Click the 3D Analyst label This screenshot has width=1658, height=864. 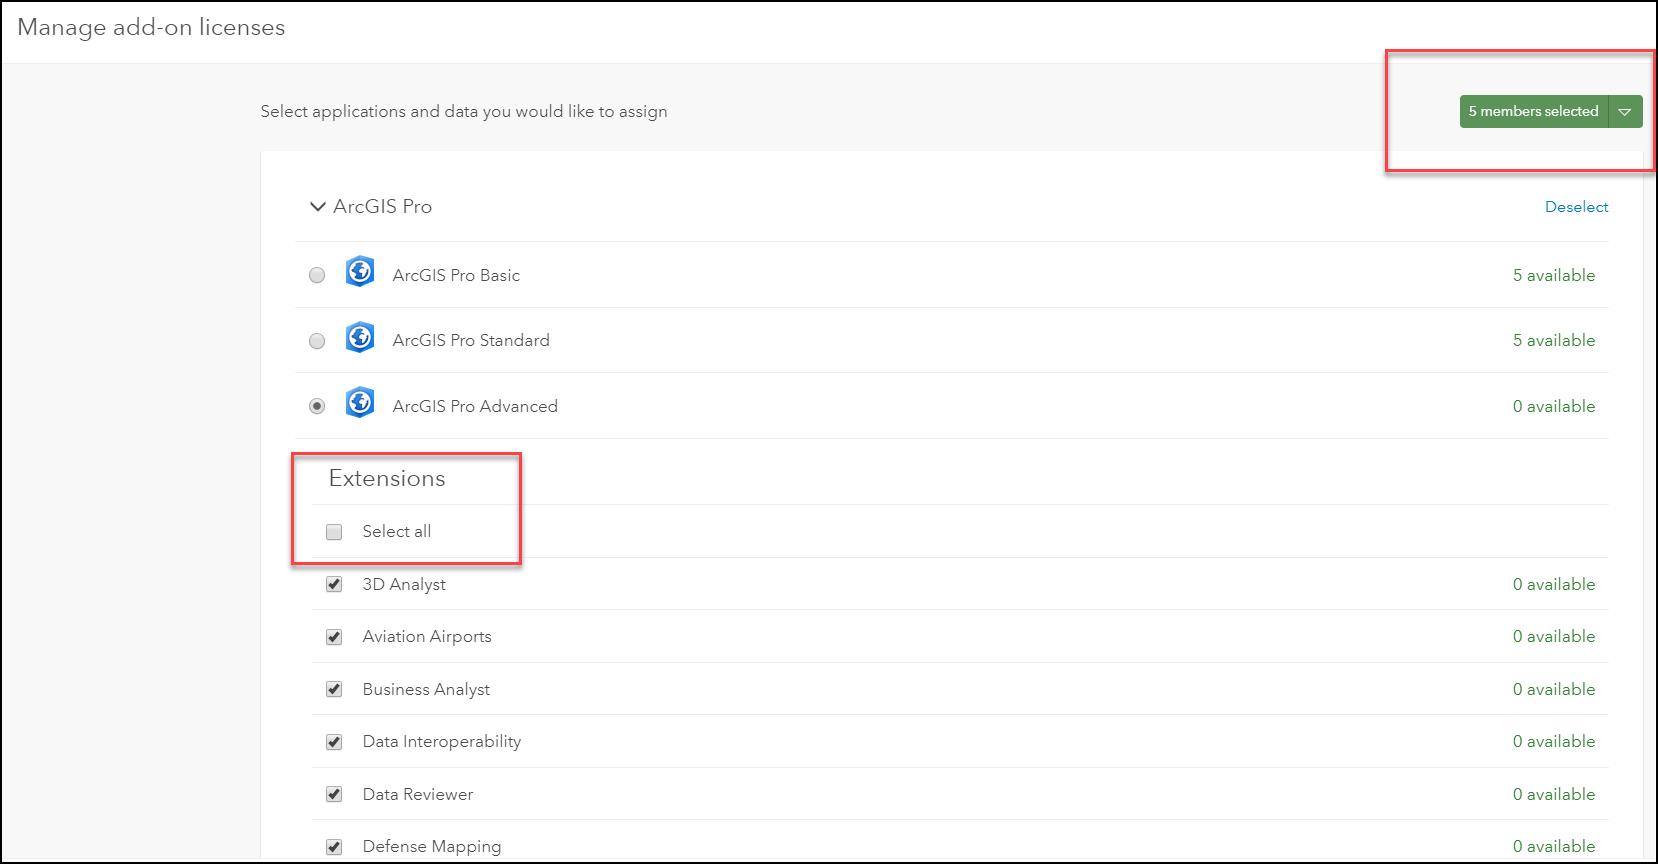click(x=404, y=584)
